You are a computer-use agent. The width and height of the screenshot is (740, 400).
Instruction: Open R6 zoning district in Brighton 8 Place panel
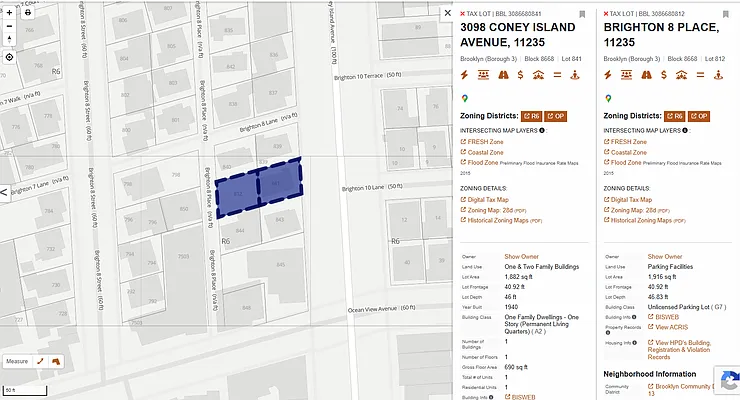tap(675, 116)
